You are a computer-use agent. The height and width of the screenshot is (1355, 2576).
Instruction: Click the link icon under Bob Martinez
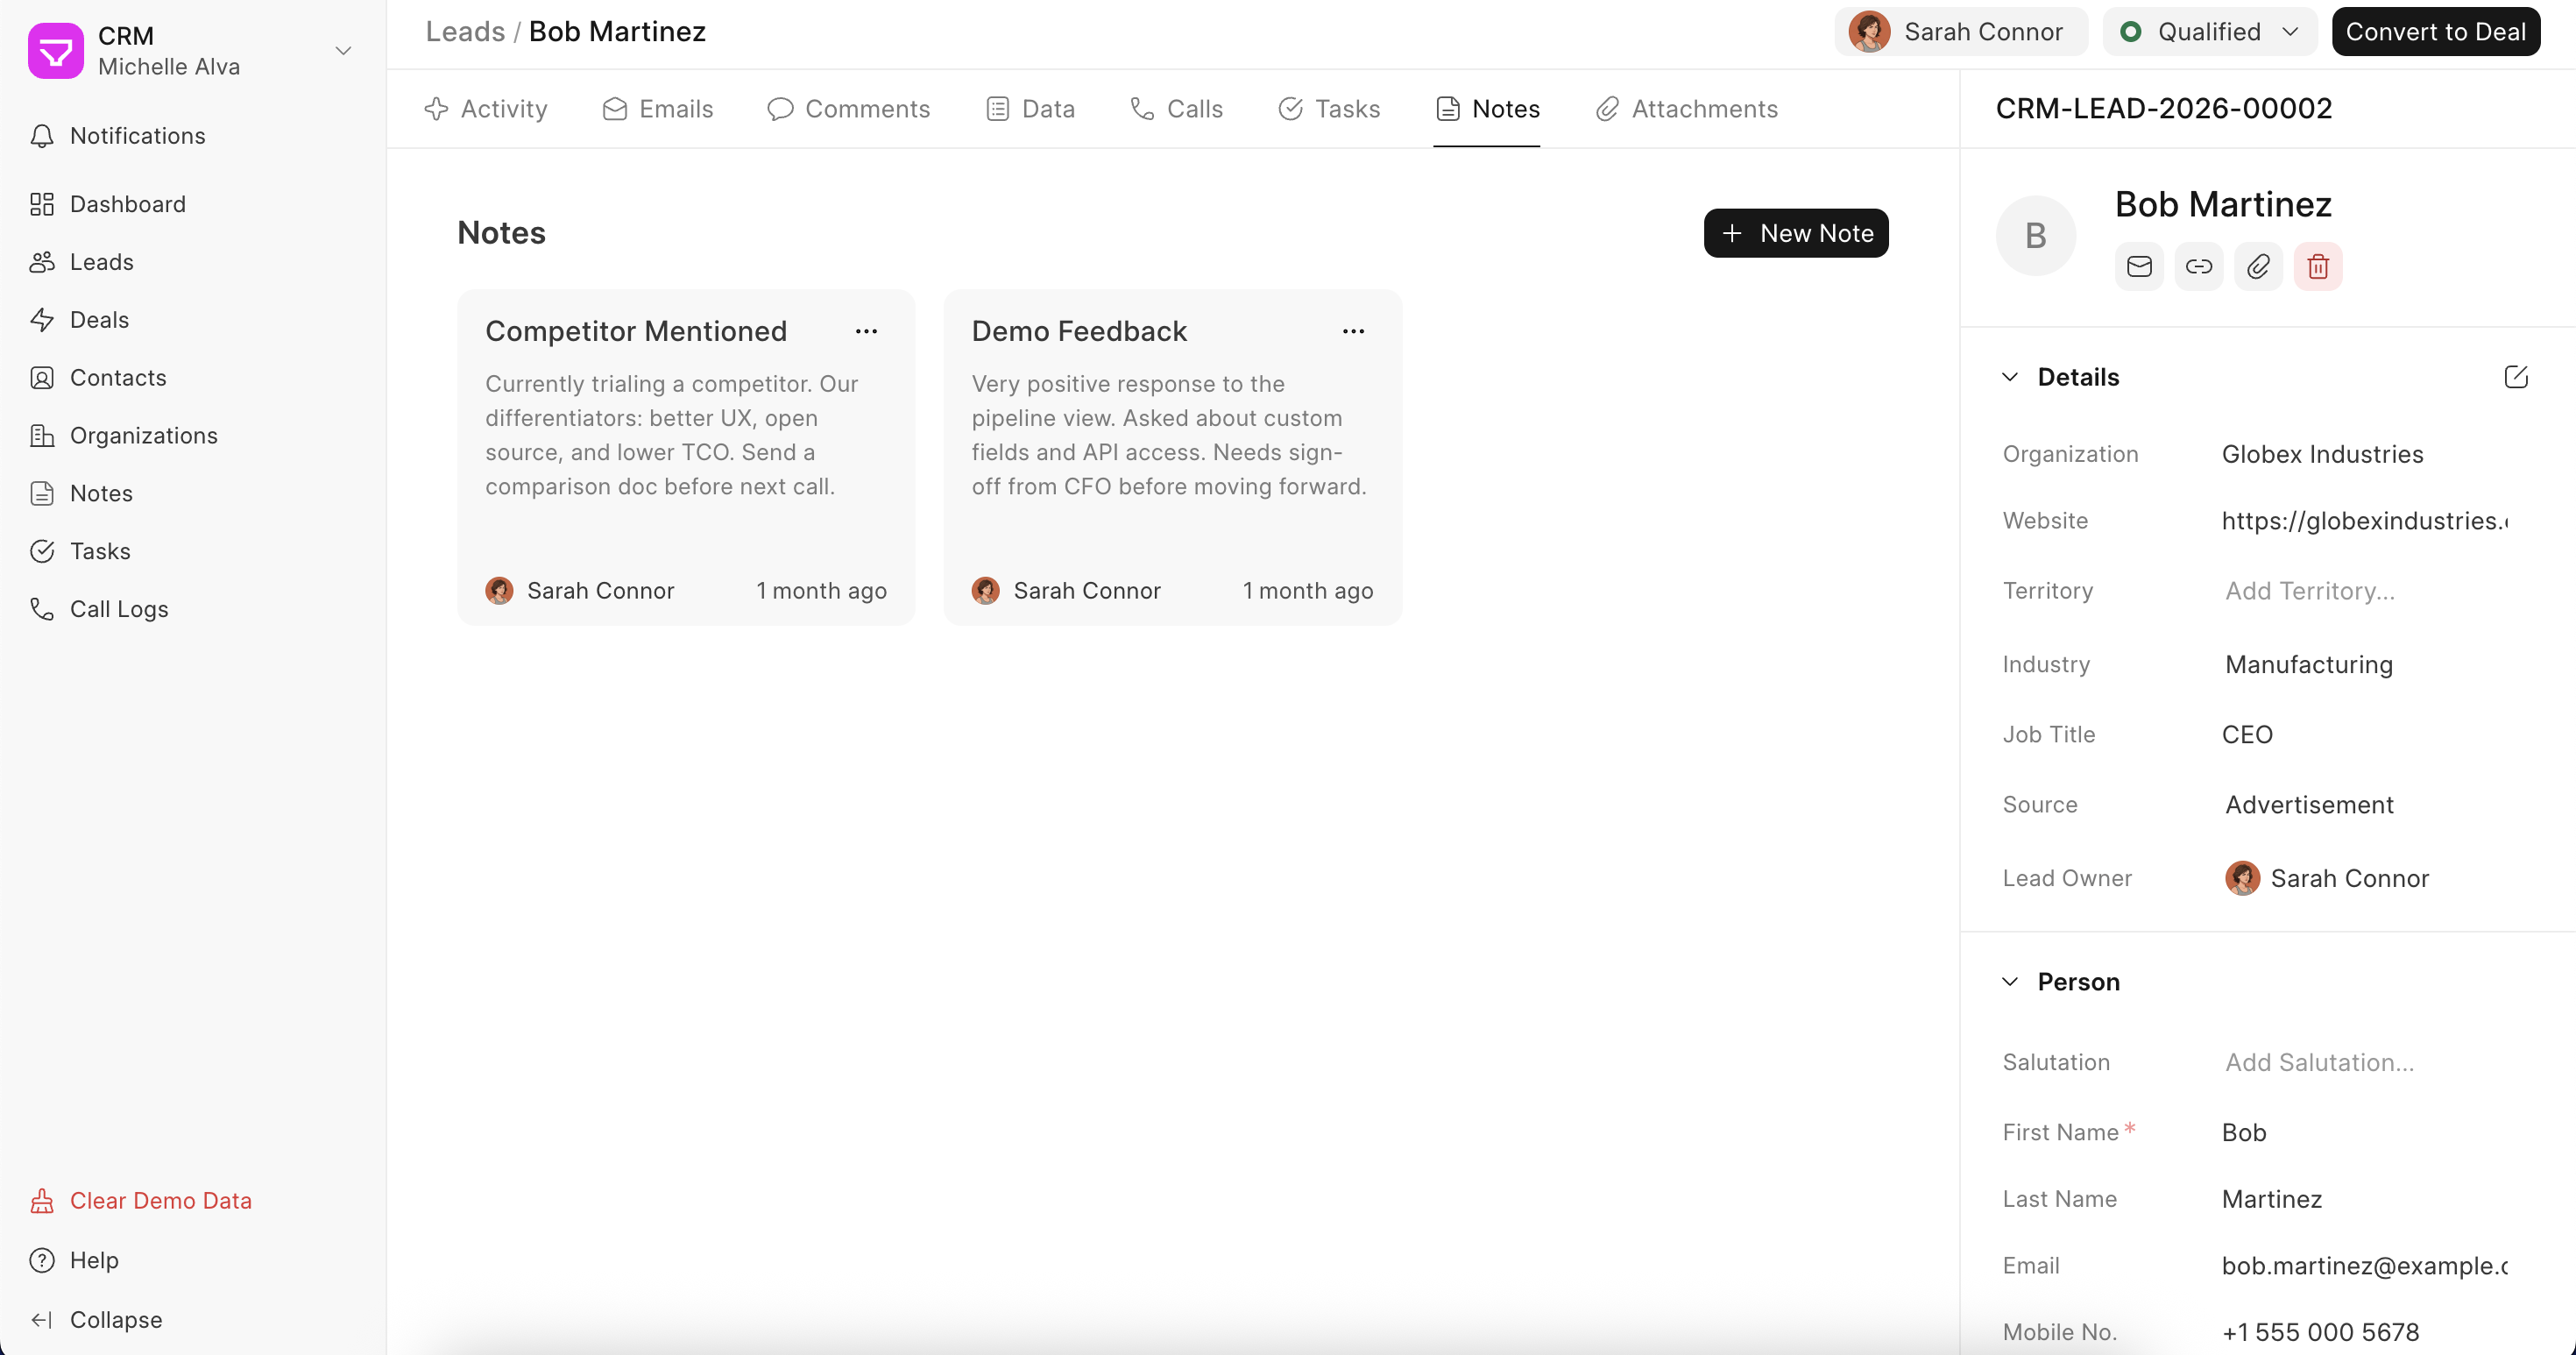(2198, 266)
